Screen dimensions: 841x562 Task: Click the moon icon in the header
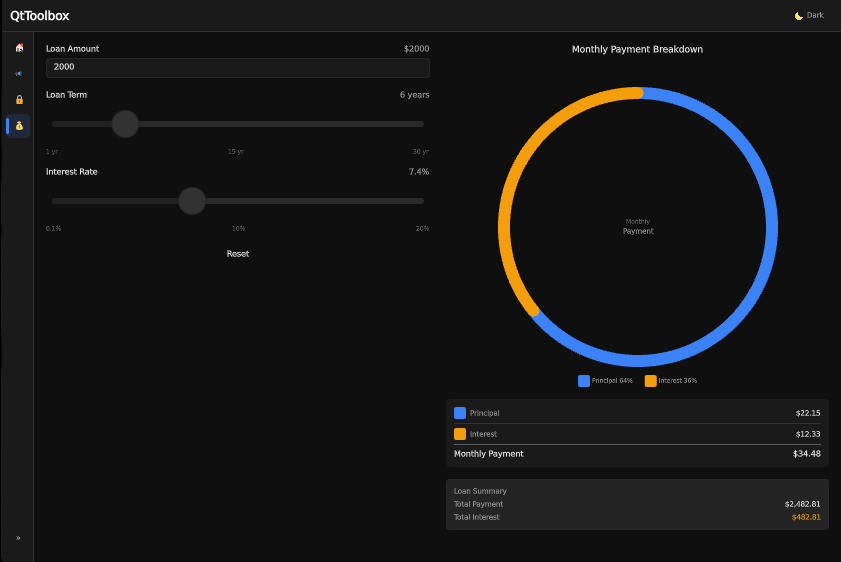[798, 16]
